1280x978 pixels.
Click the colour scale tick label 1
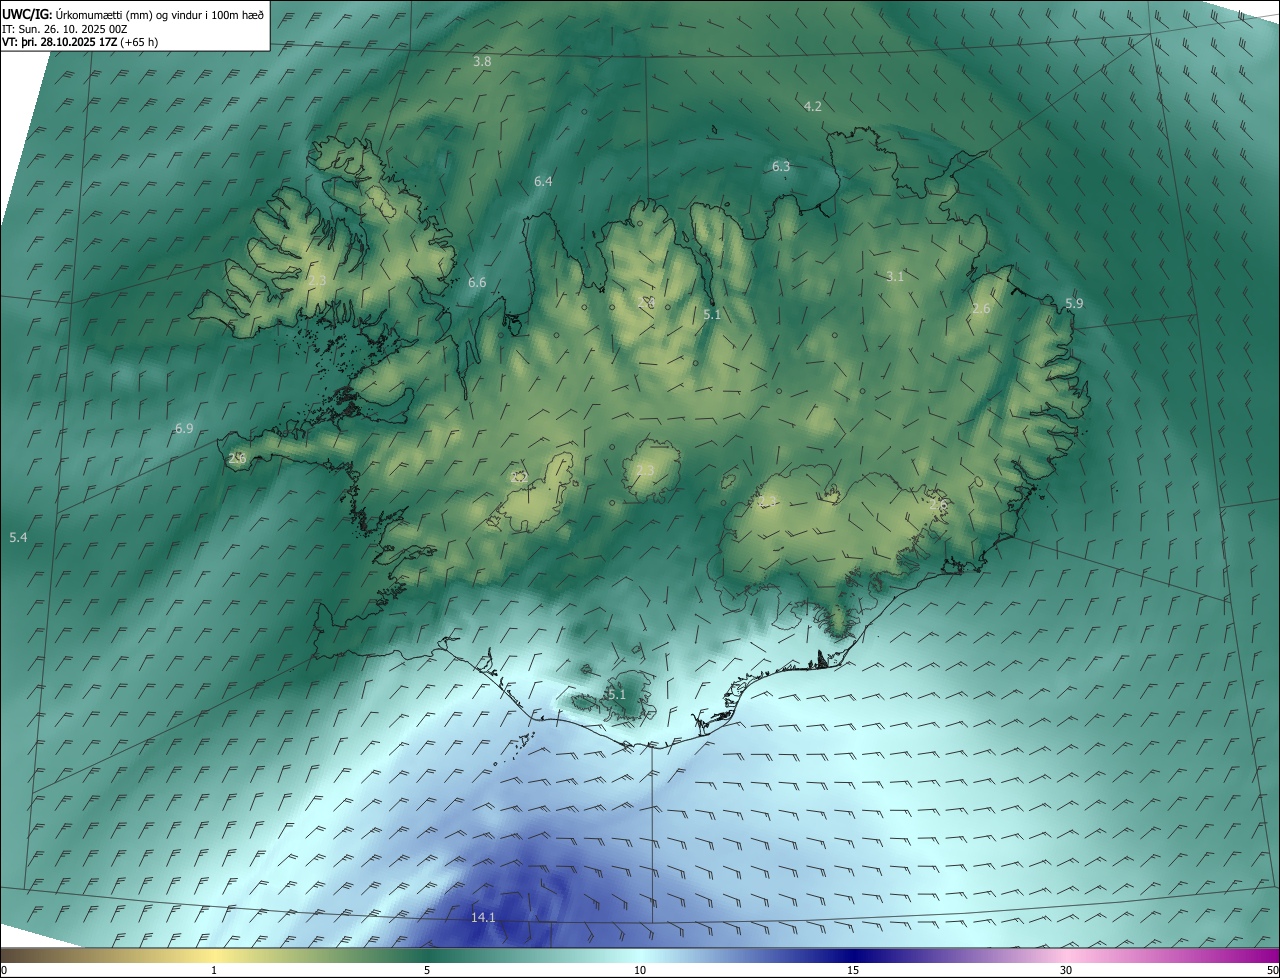point(214,970)
